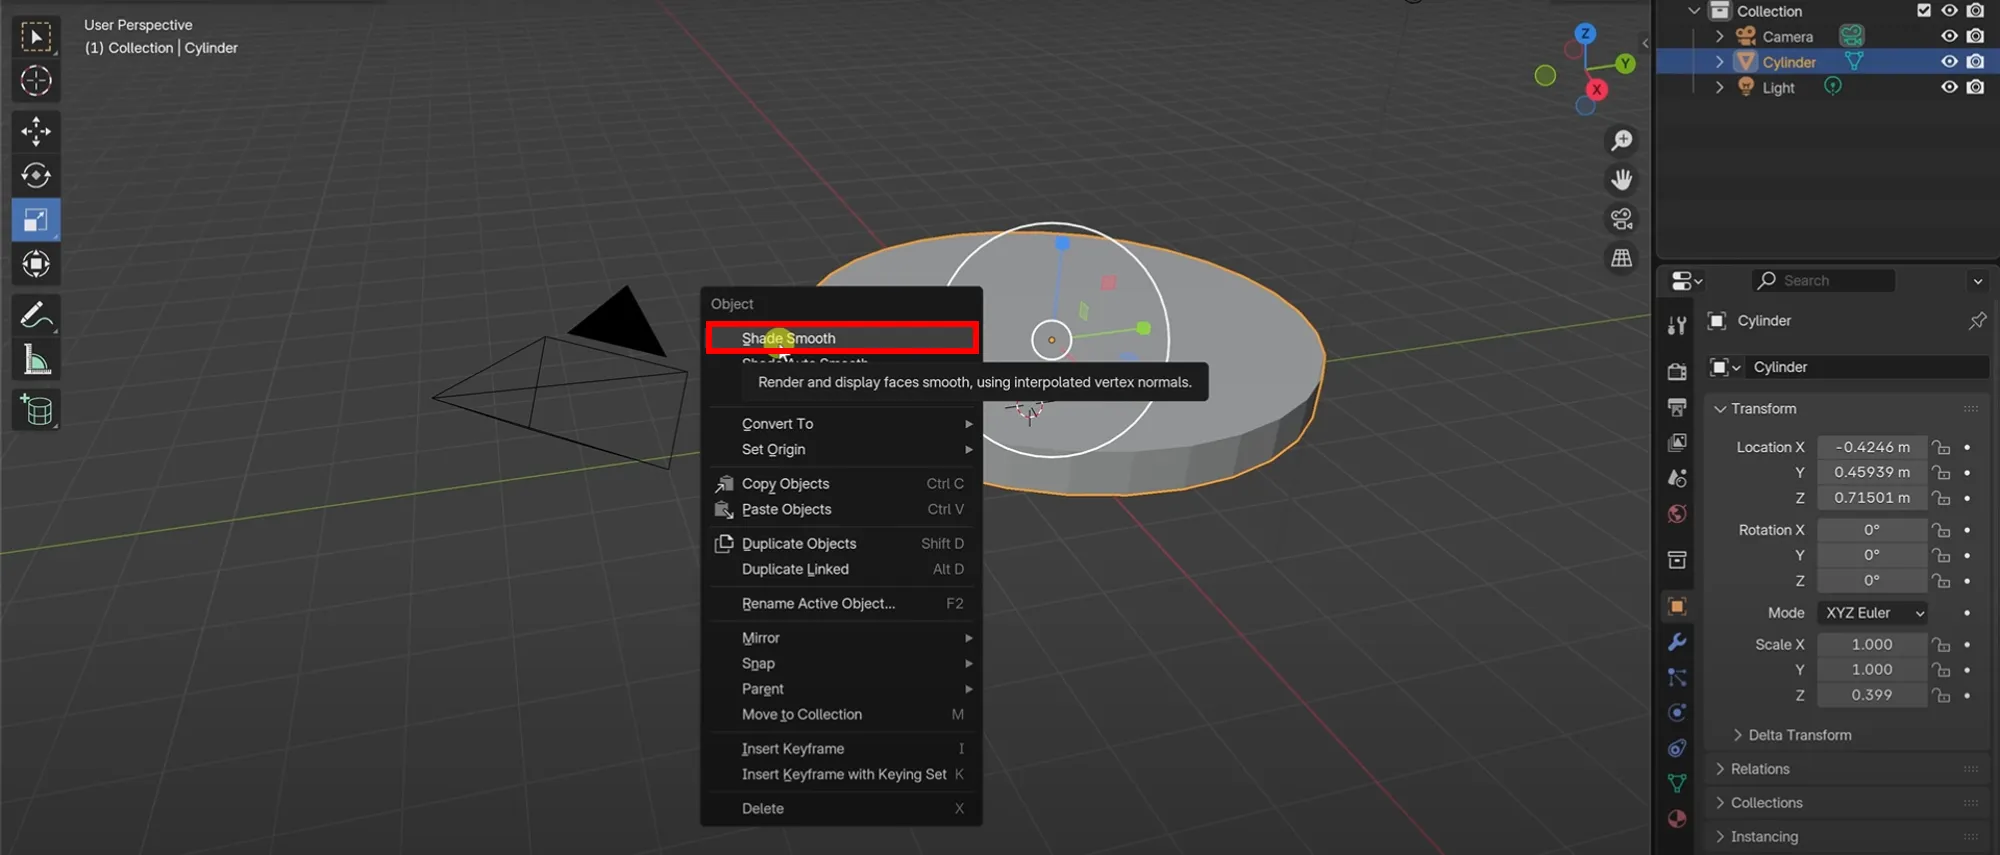Viewport: 2000px width, 855px height.
Task: Click Duplicate Objects menu entry
Action: [x=799, y=544]
